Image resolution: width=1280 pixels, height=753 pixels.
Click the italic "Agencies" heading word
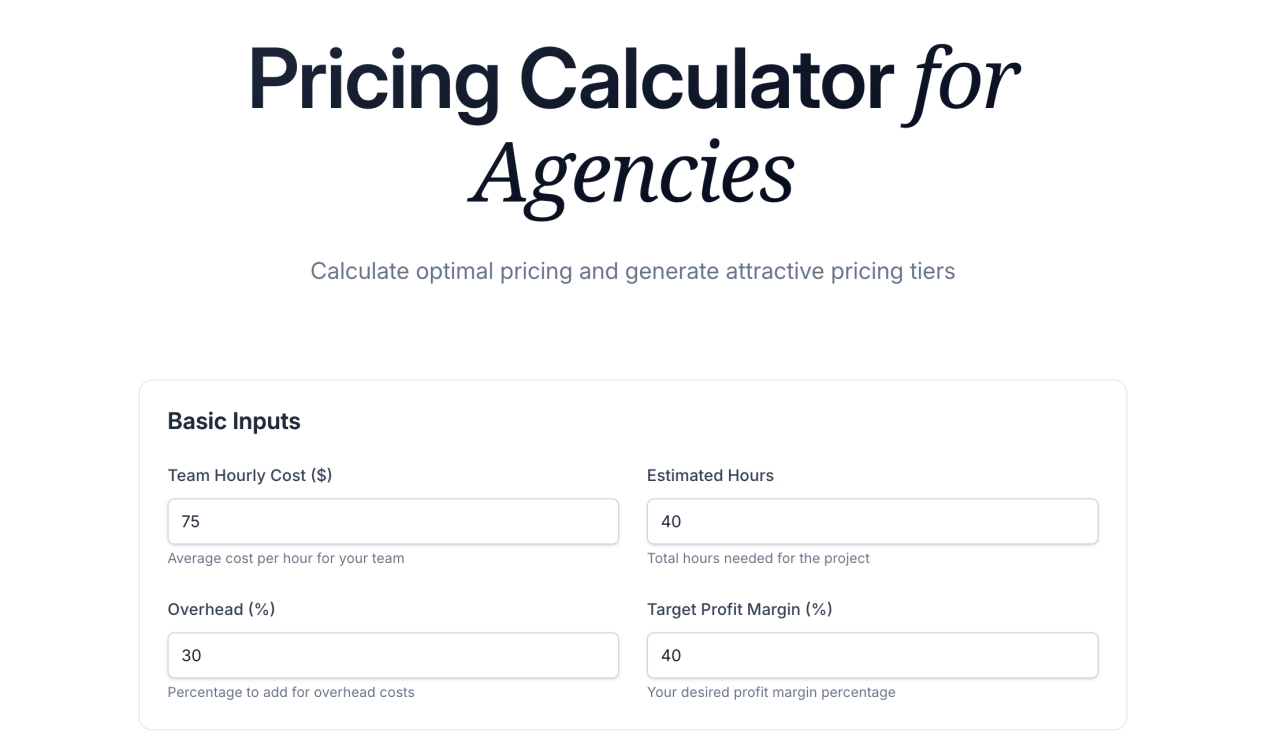(632, 172)
